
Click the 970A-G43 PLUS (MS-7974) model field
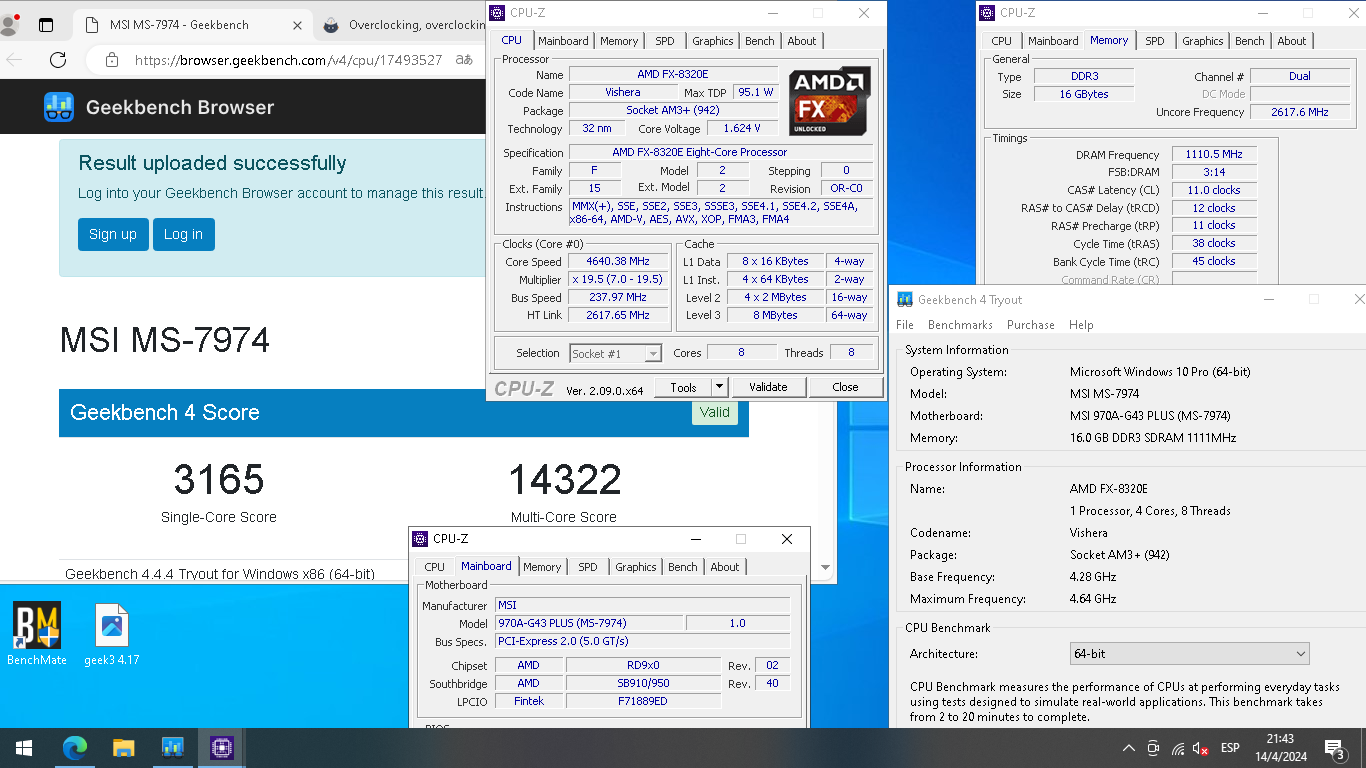[x=590, y=623]
